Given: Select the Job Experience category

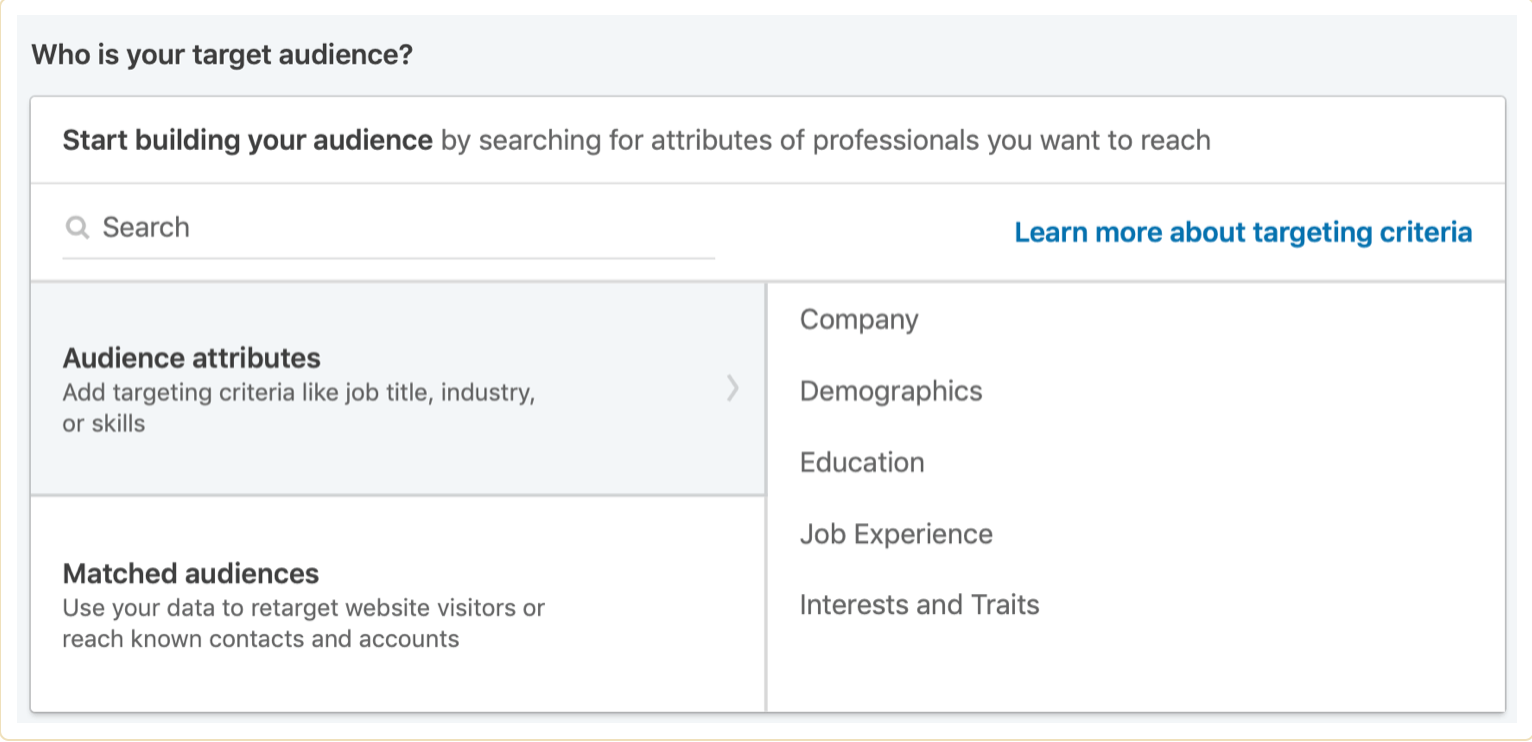Looking at the screenshot, I should (x=896, y=534).
